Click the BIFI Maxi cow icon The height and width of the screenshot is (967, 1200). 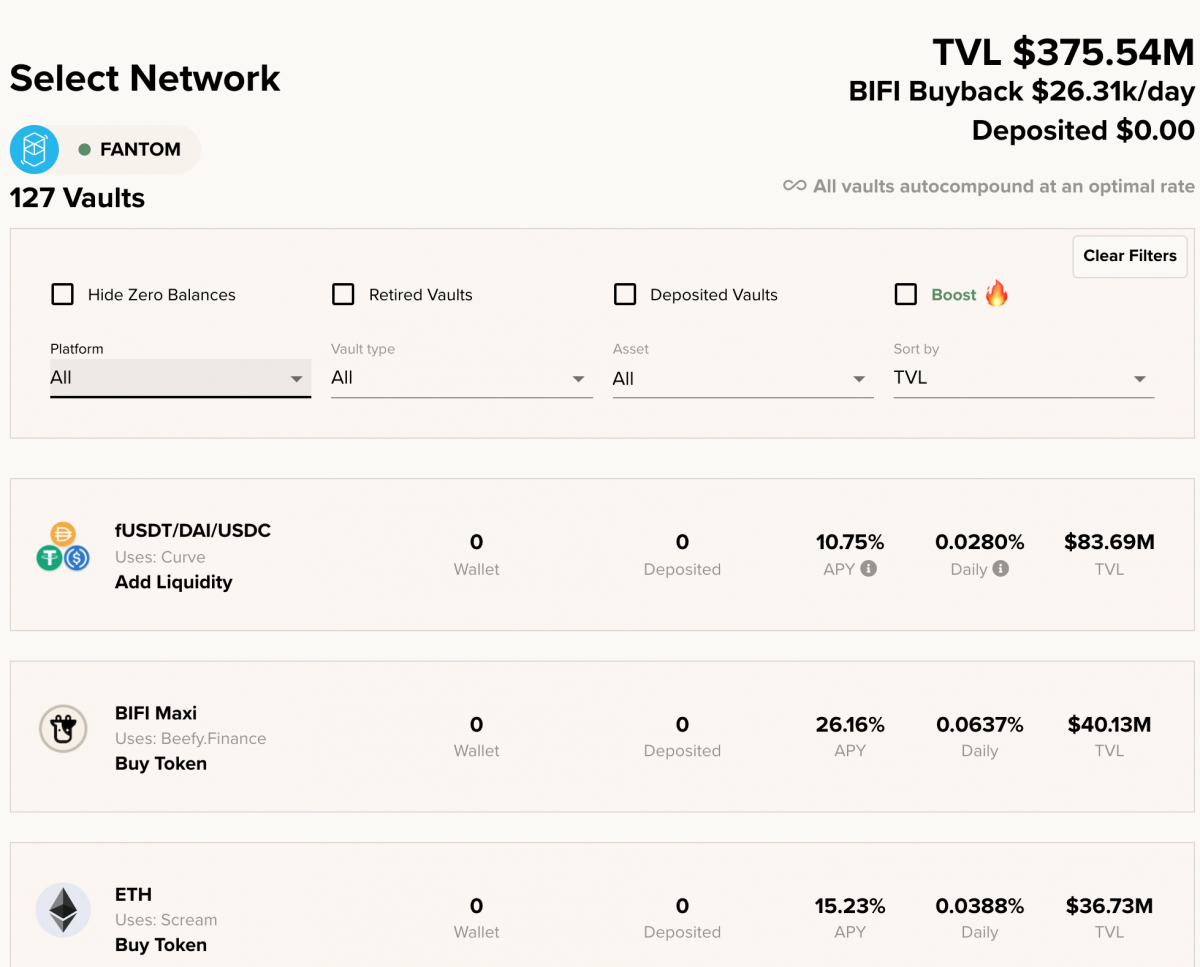coord(63,729)
